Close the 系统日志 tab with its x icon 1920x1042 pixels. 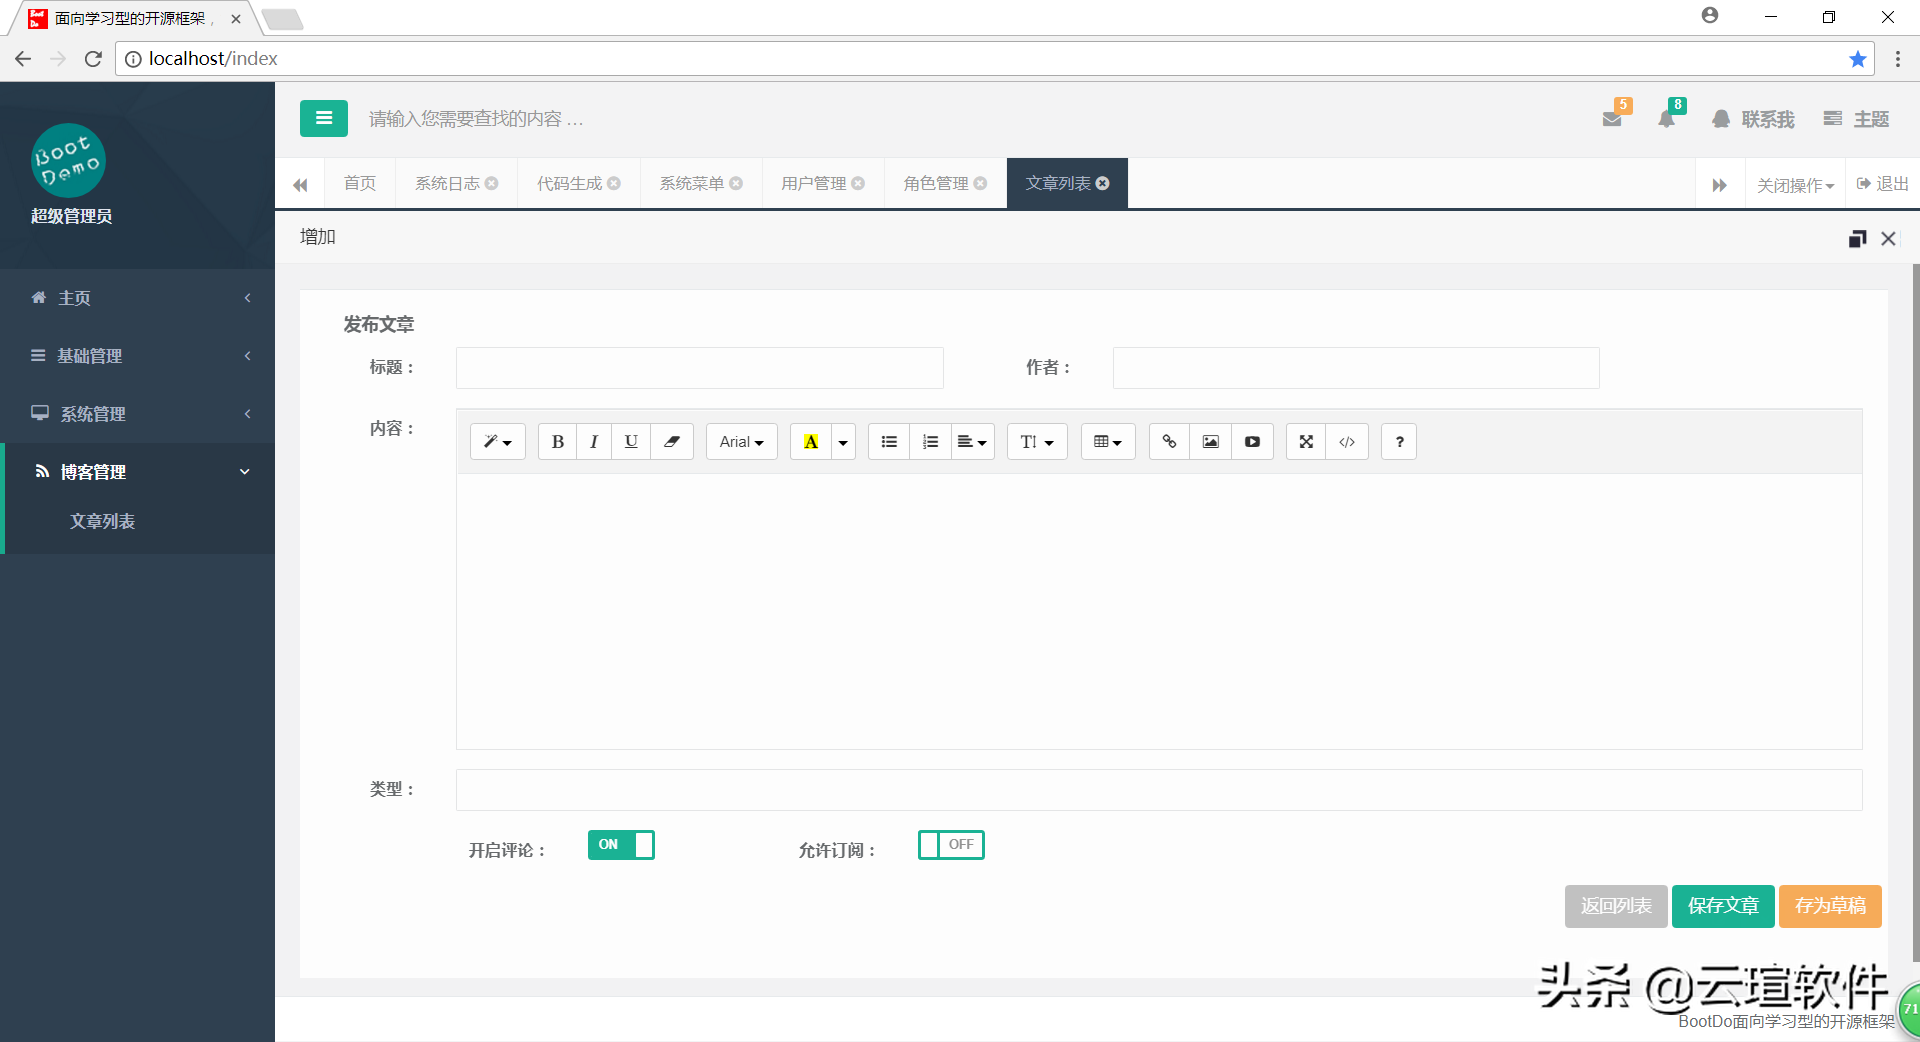492,184
